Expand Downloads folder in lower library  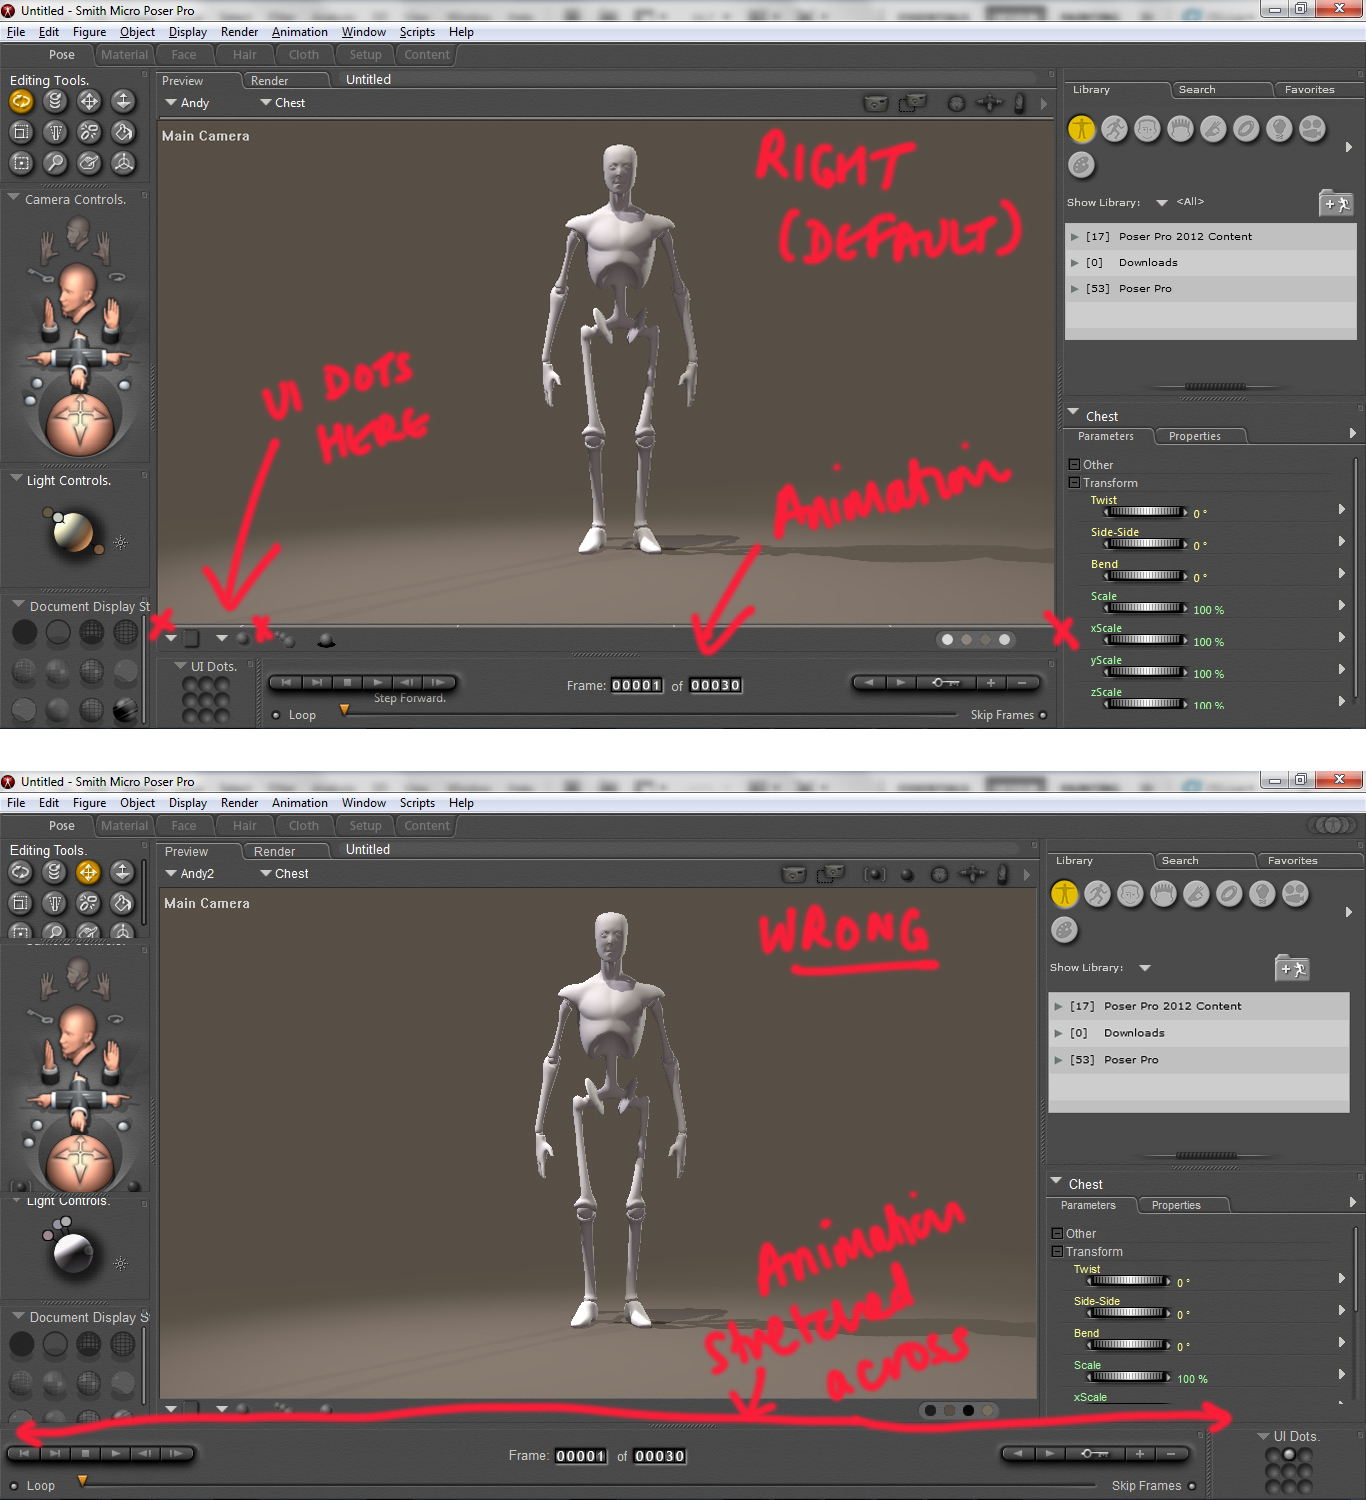pos(1058,1033)
